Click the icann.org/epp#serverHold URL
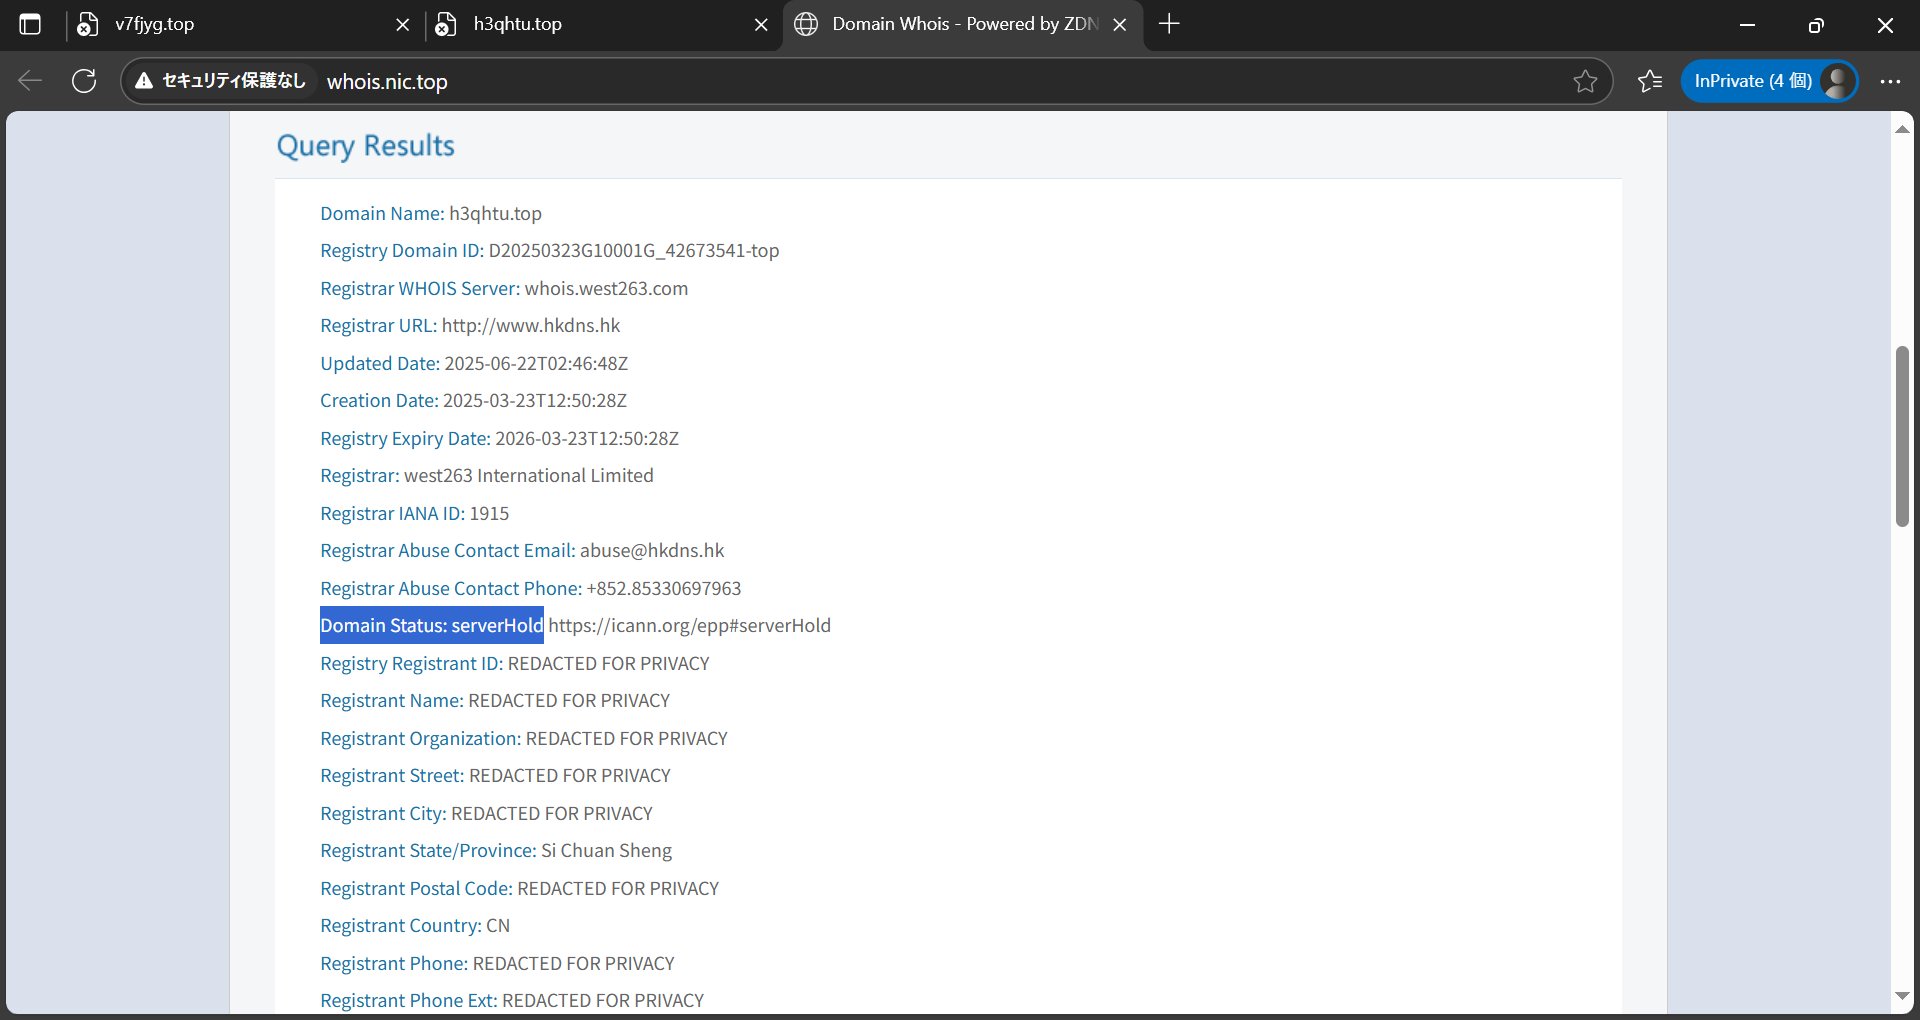The image size is (1920, 1020). point(689,626)
